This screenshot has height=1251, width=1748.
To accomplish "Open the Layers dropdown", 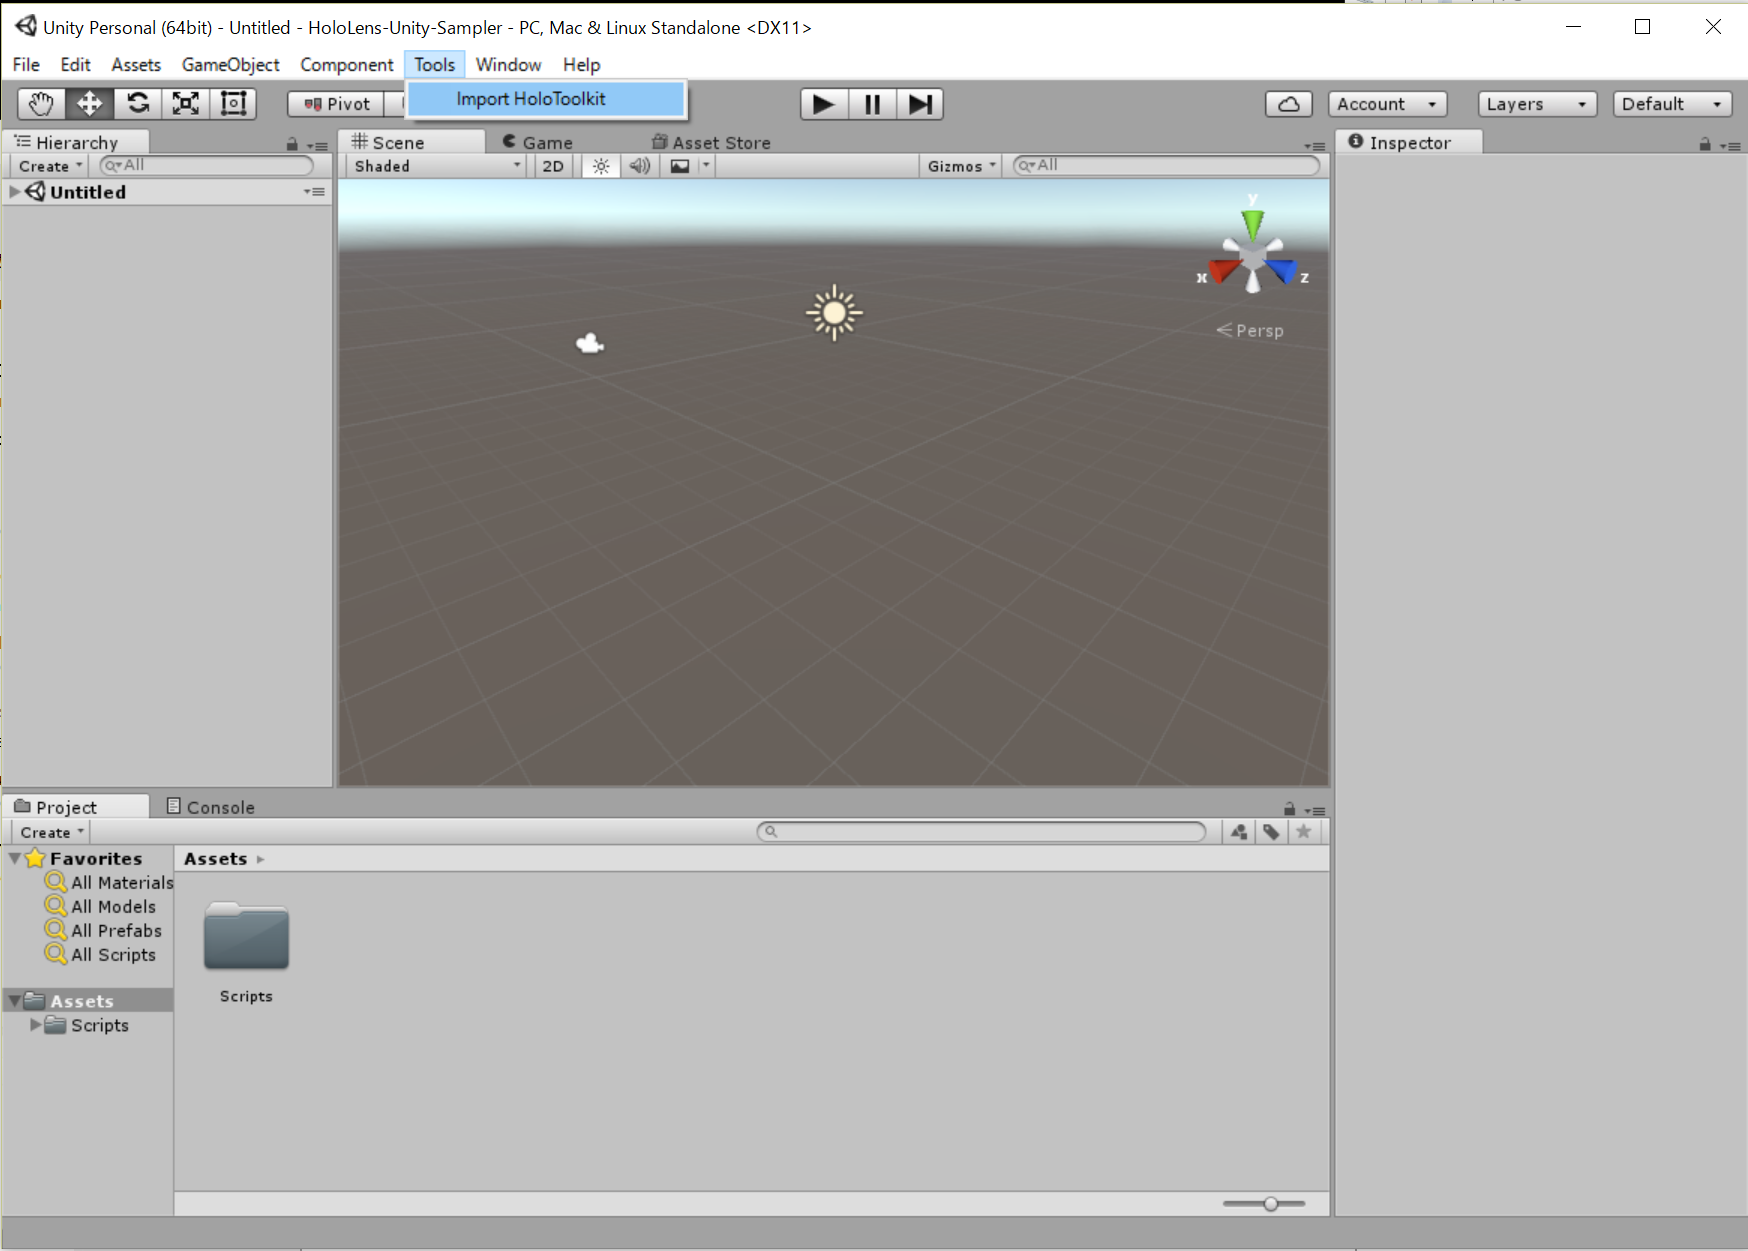I will [x=1537, y=104].
